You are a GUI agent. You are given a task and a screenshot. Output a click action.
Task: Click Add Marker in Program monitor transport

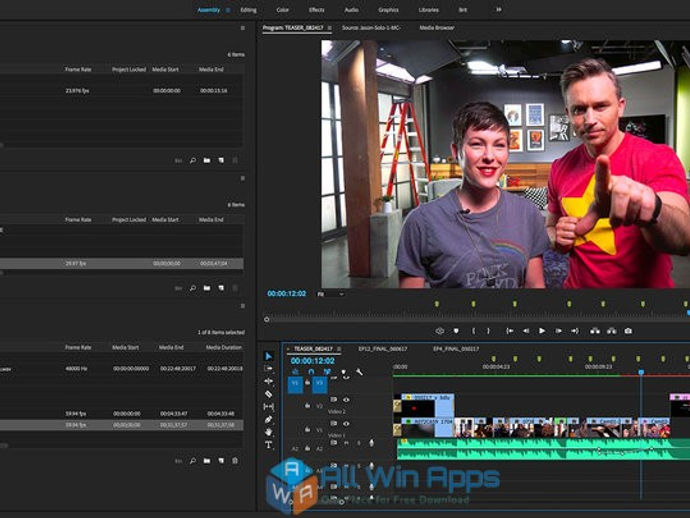point(456,331)
